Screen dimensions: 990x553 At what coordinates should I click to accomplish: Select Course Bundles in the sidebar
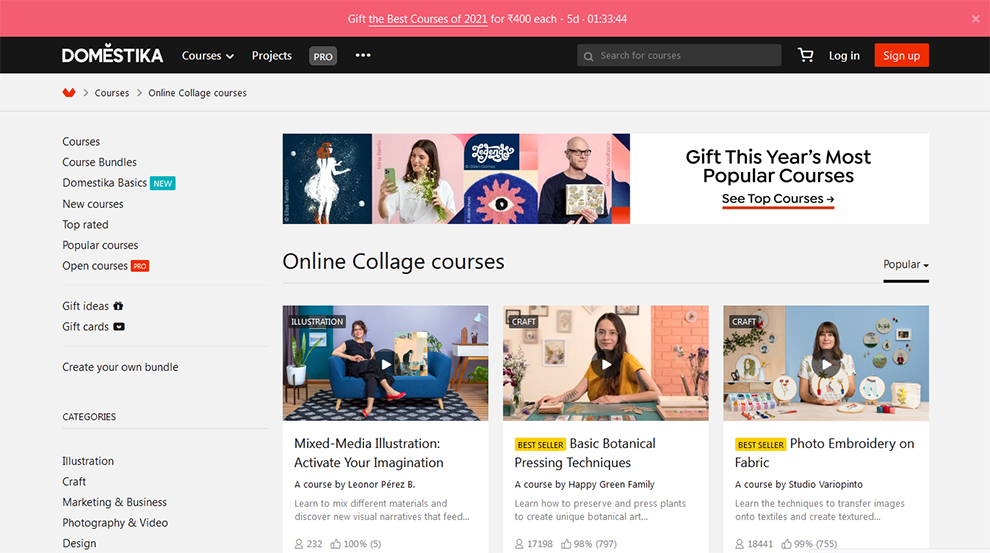click(x=99, y=162)
